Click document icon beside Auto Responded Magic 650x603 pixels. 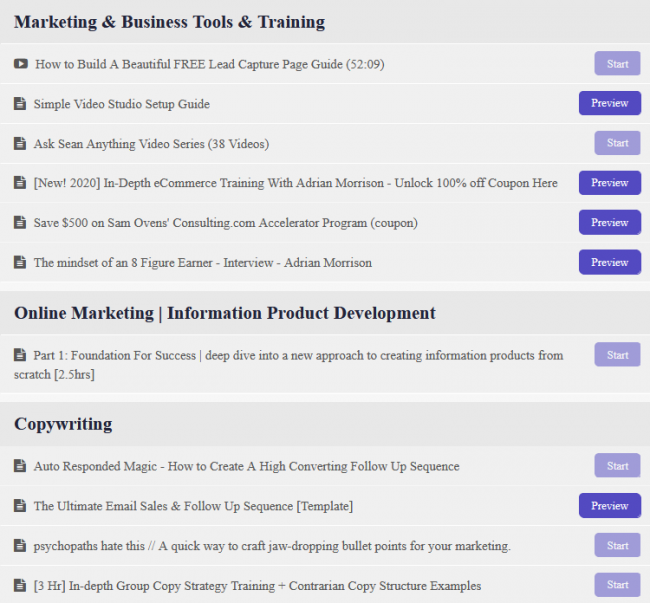(20, 466)
